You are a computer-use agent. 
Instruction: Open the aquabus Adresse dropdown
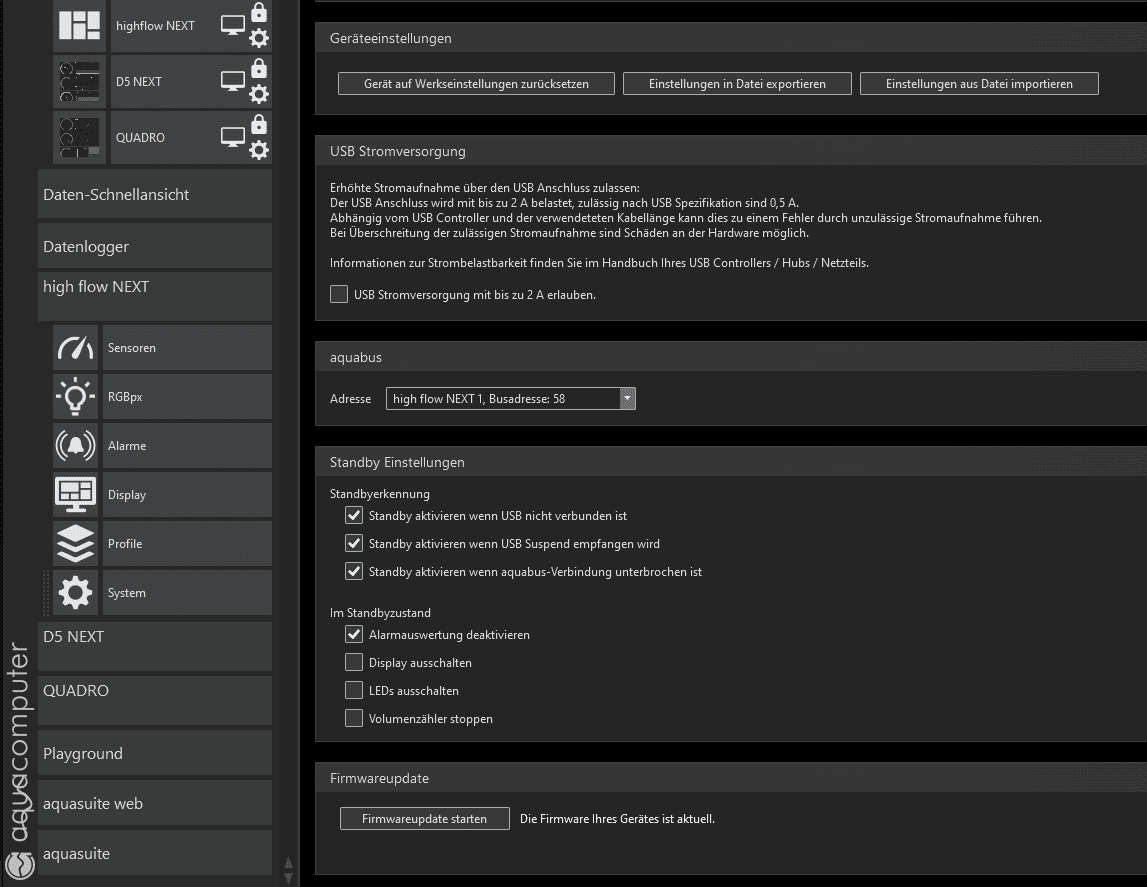click(x=511, y=399)
